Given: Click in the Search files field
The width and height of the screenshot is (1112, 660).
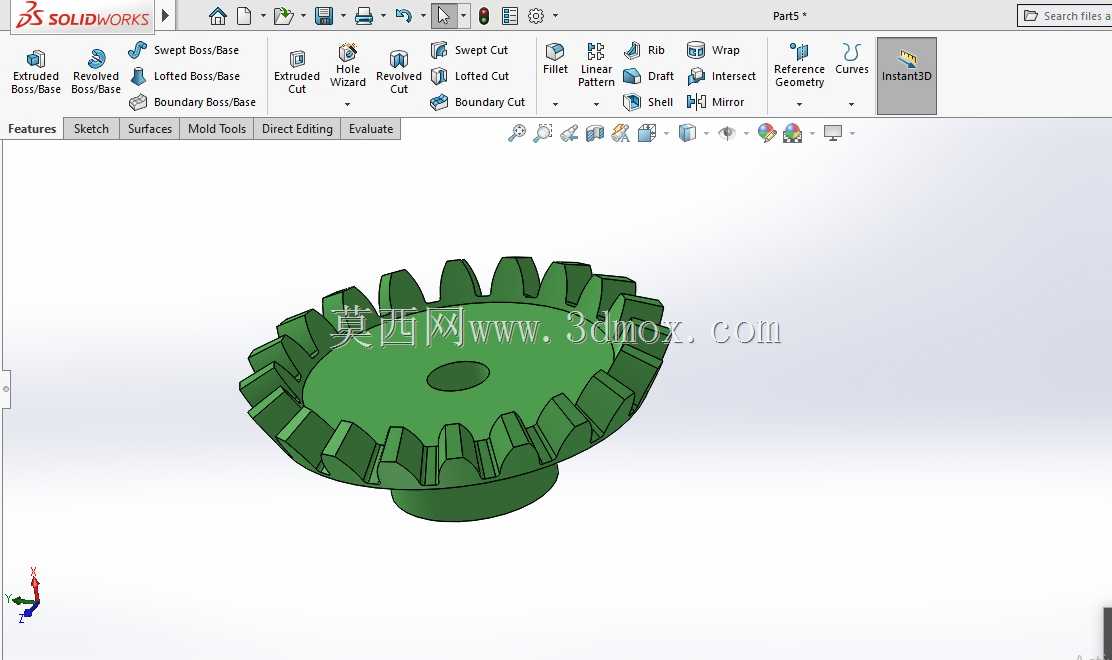Looking at the screenshot, I should (x=1064, y=16).
